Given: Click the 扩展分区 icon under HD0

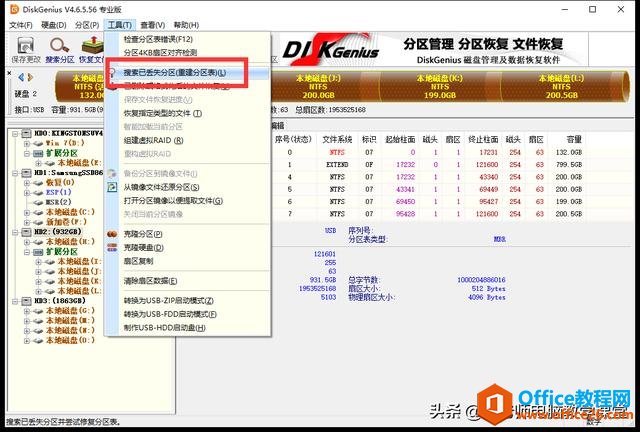Looking at the screenshot, I should point(38,153).
